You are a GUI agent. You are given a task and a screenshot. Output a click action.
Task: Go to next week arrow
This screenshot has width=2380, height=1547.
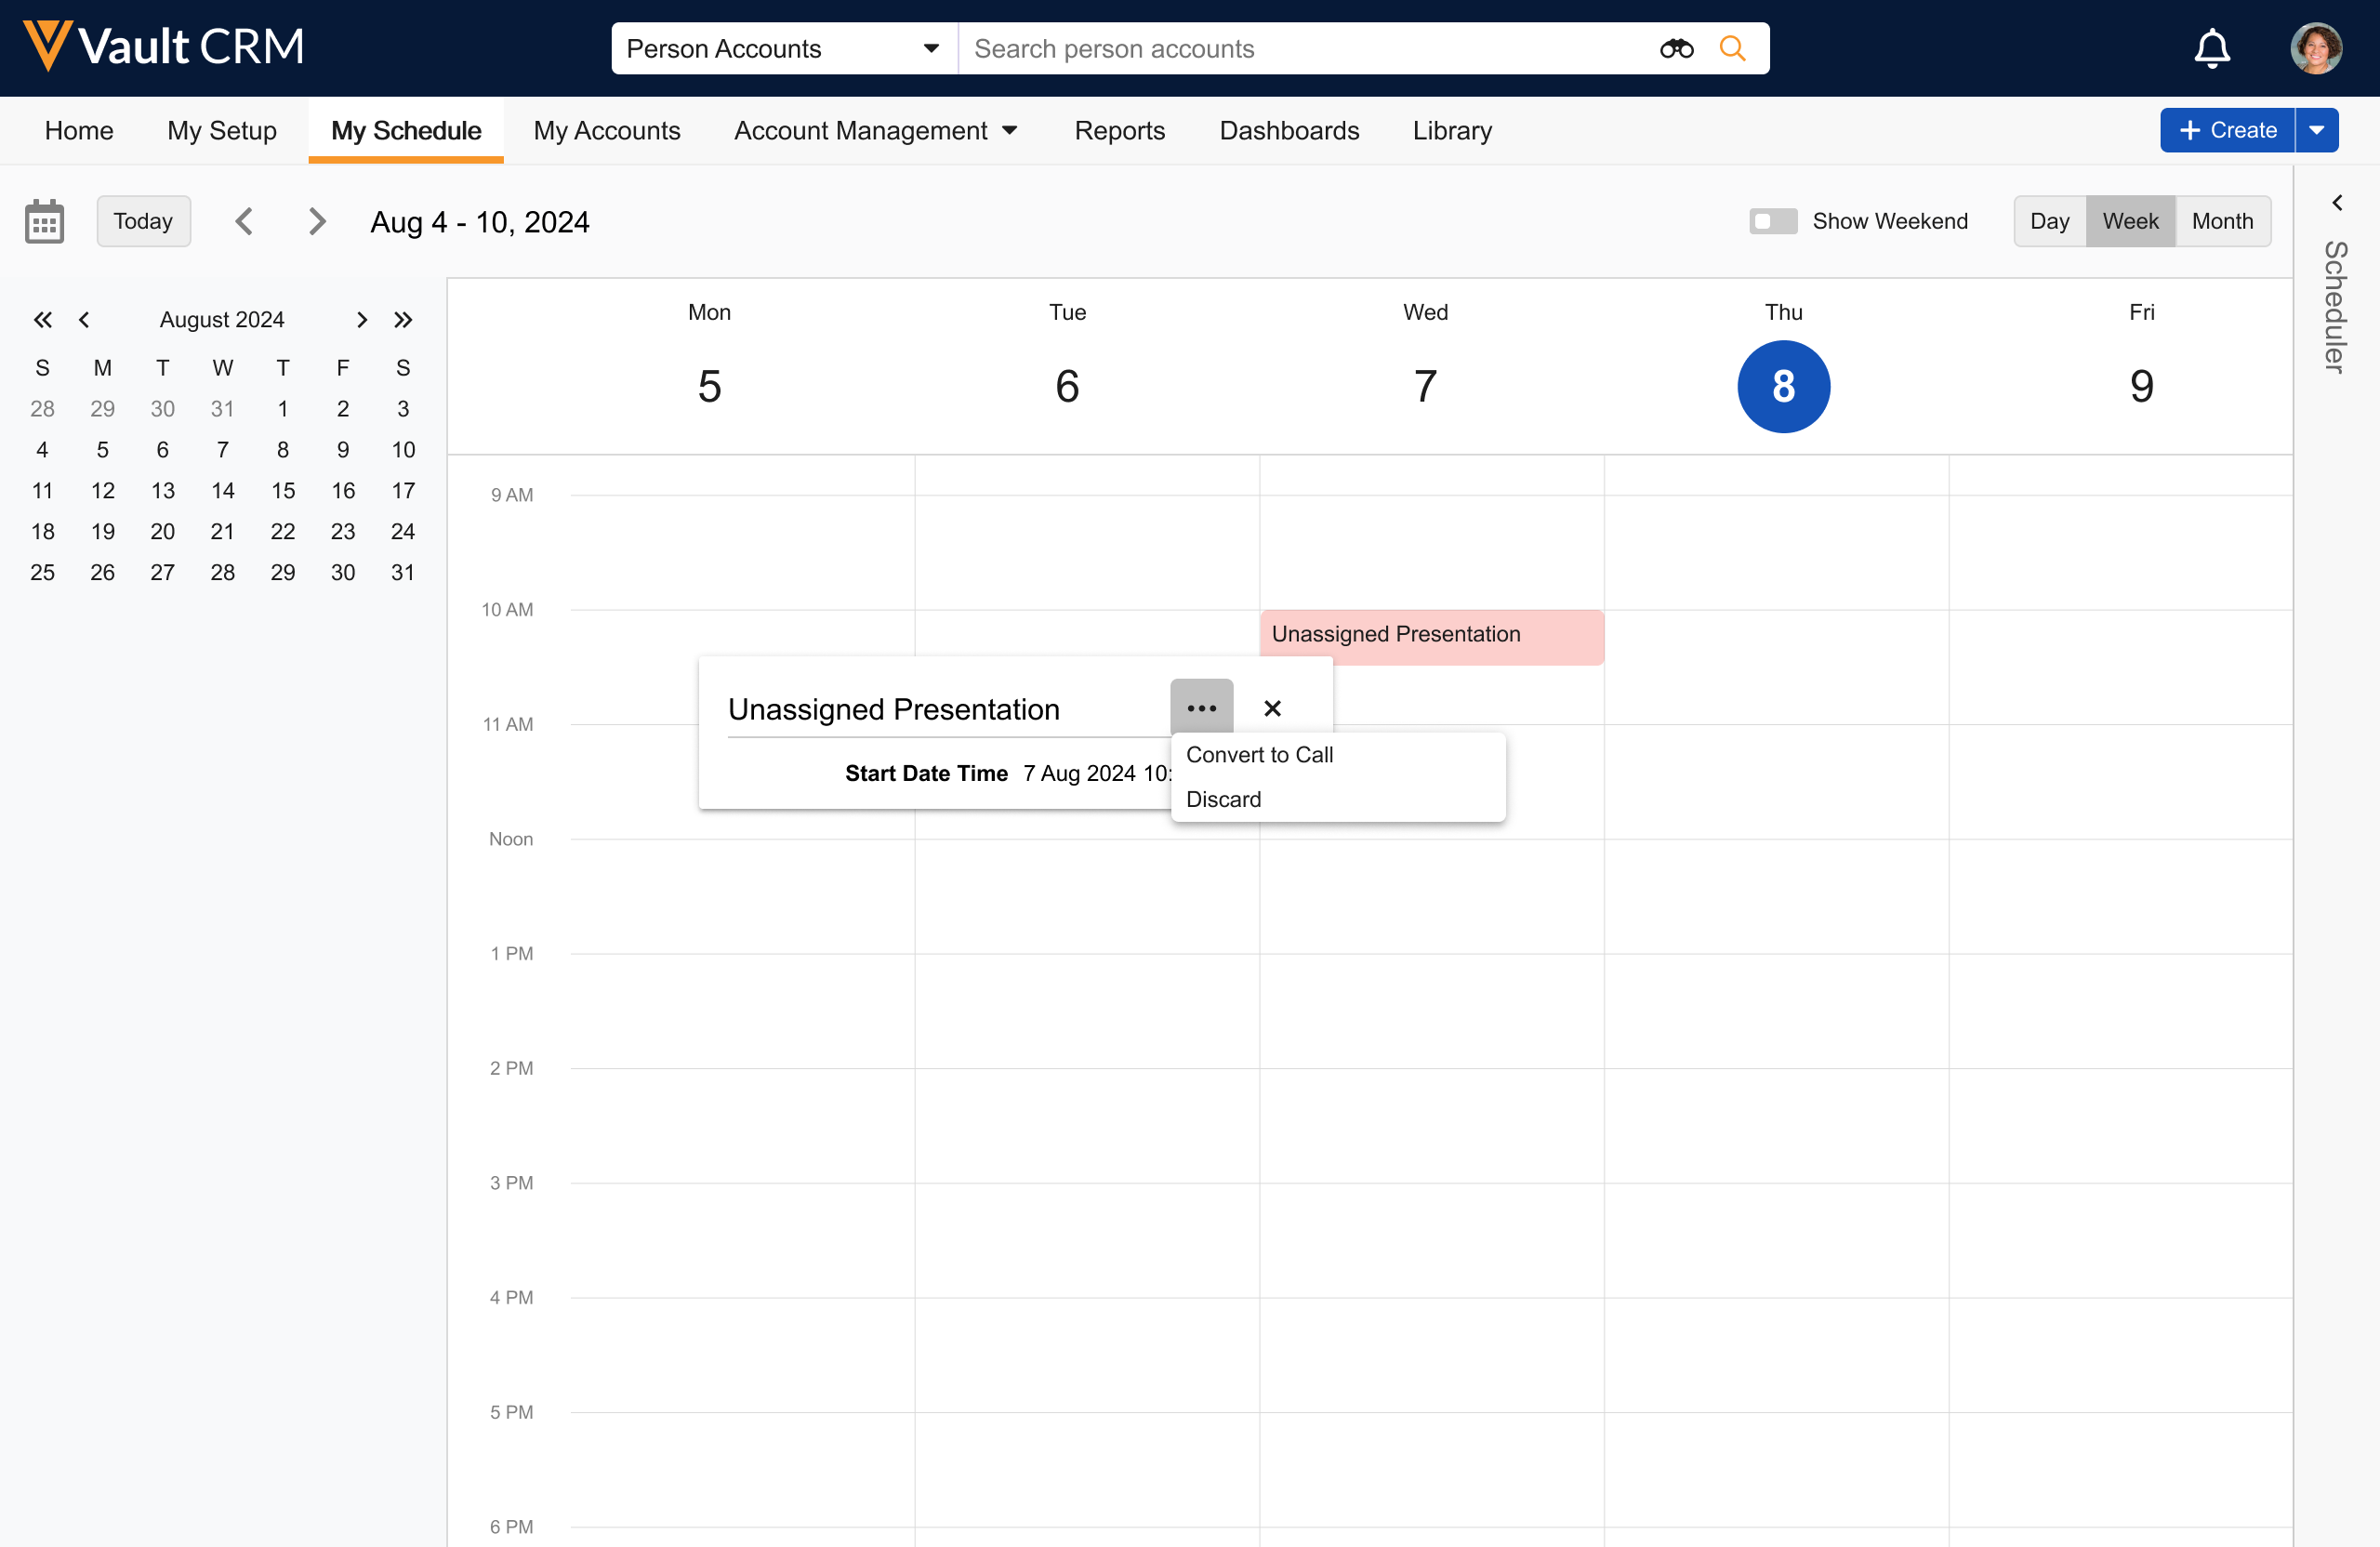[317, 221]
